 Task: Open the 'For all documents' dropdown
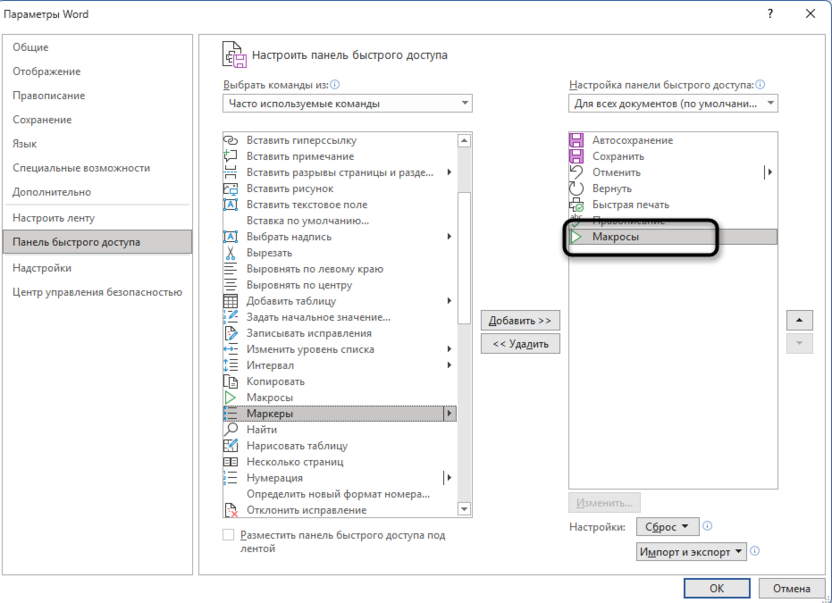click(x=673, y=103)
